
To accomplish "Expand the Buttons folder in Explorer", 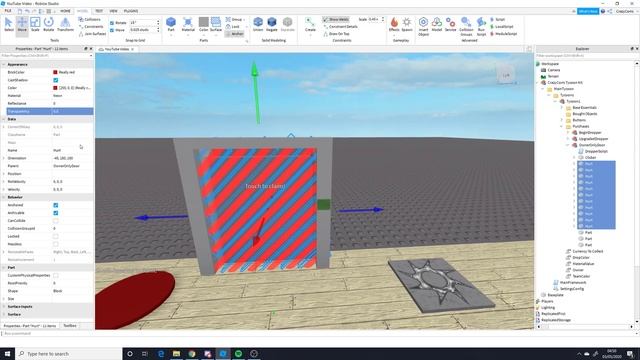I will click(x=562, y=120).
